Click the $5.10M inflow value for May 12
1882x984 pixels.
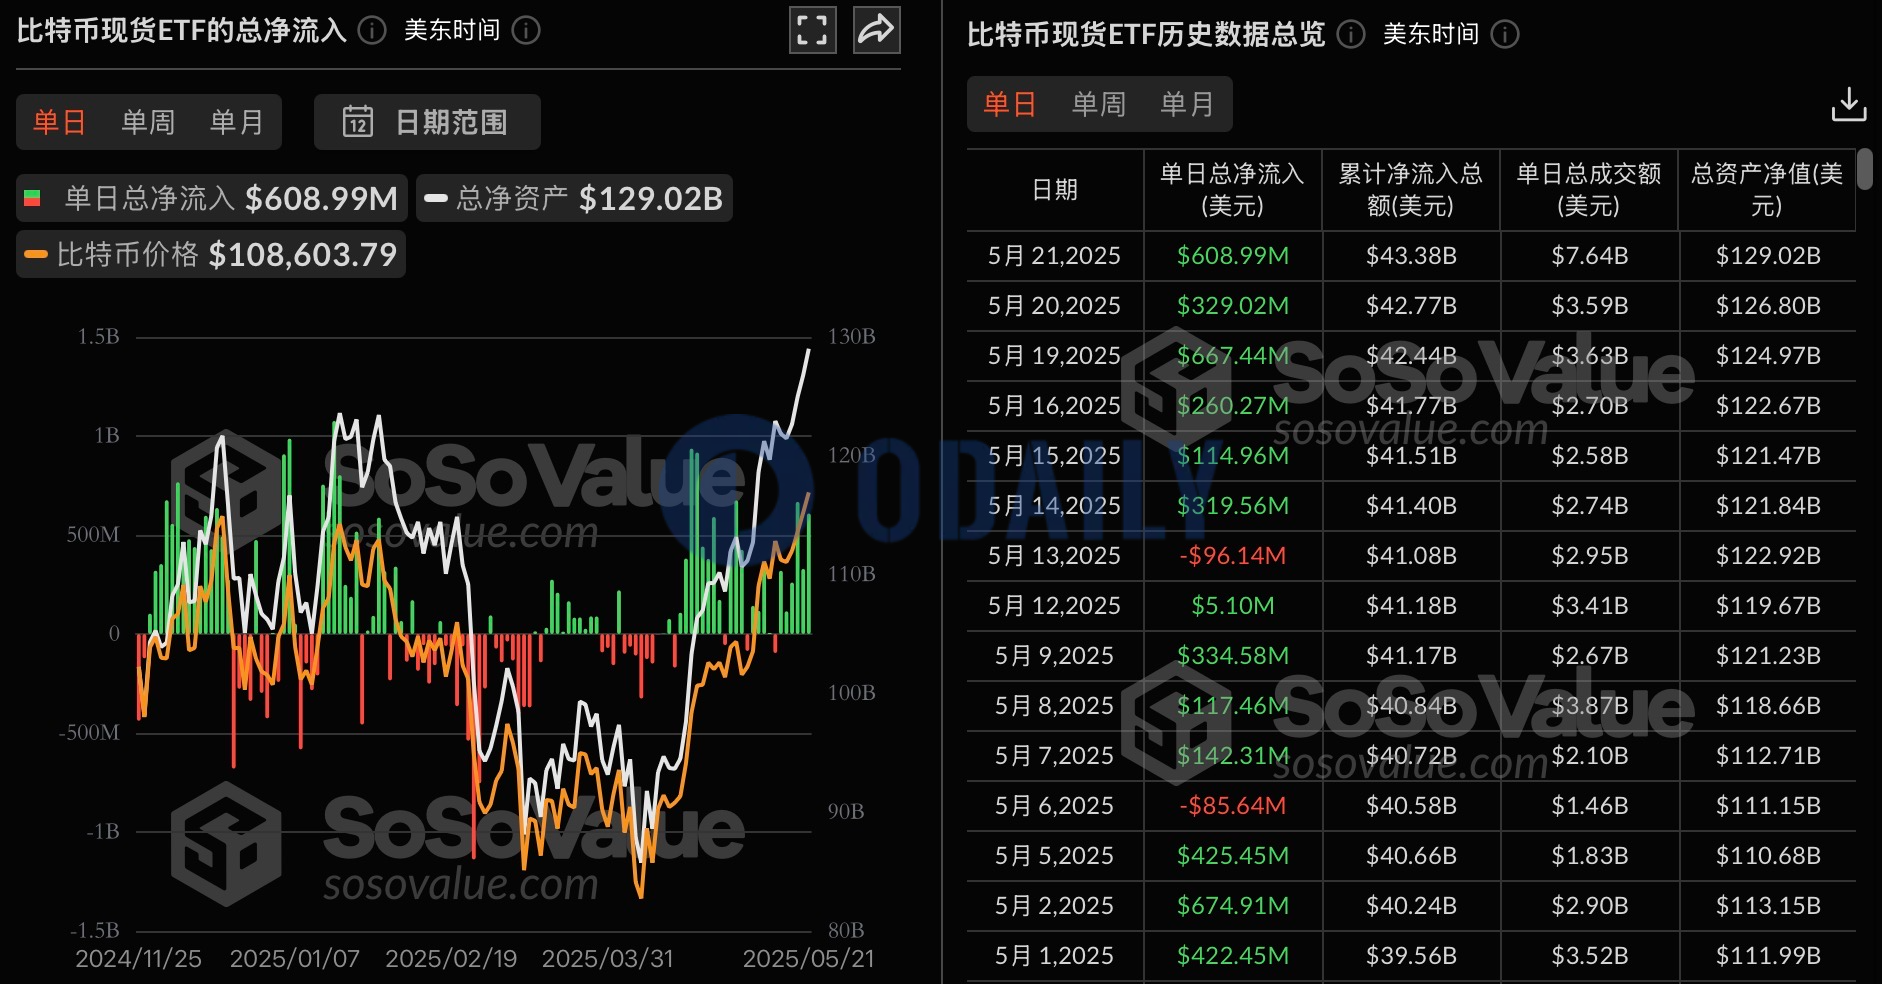pyautogui.click(x=1233, y=606)
